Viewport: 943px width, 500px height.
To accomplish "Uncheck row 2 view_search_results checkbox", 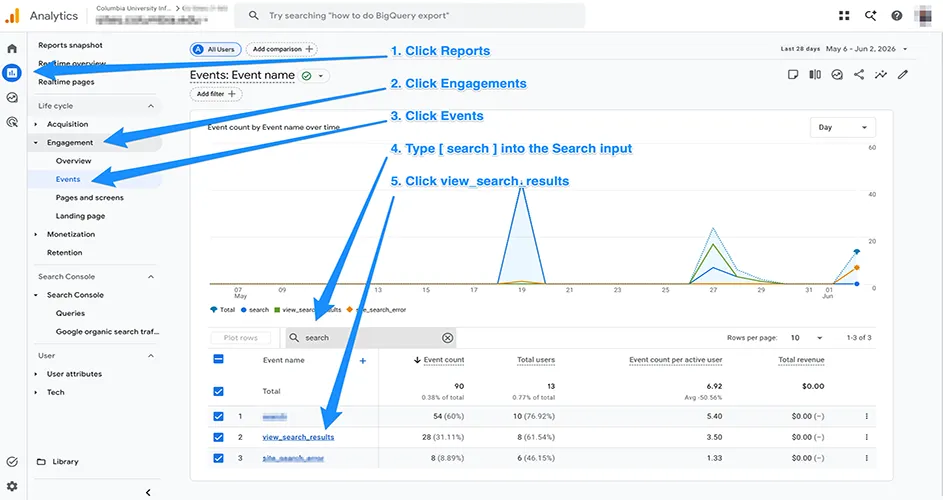I will point(218,437).
